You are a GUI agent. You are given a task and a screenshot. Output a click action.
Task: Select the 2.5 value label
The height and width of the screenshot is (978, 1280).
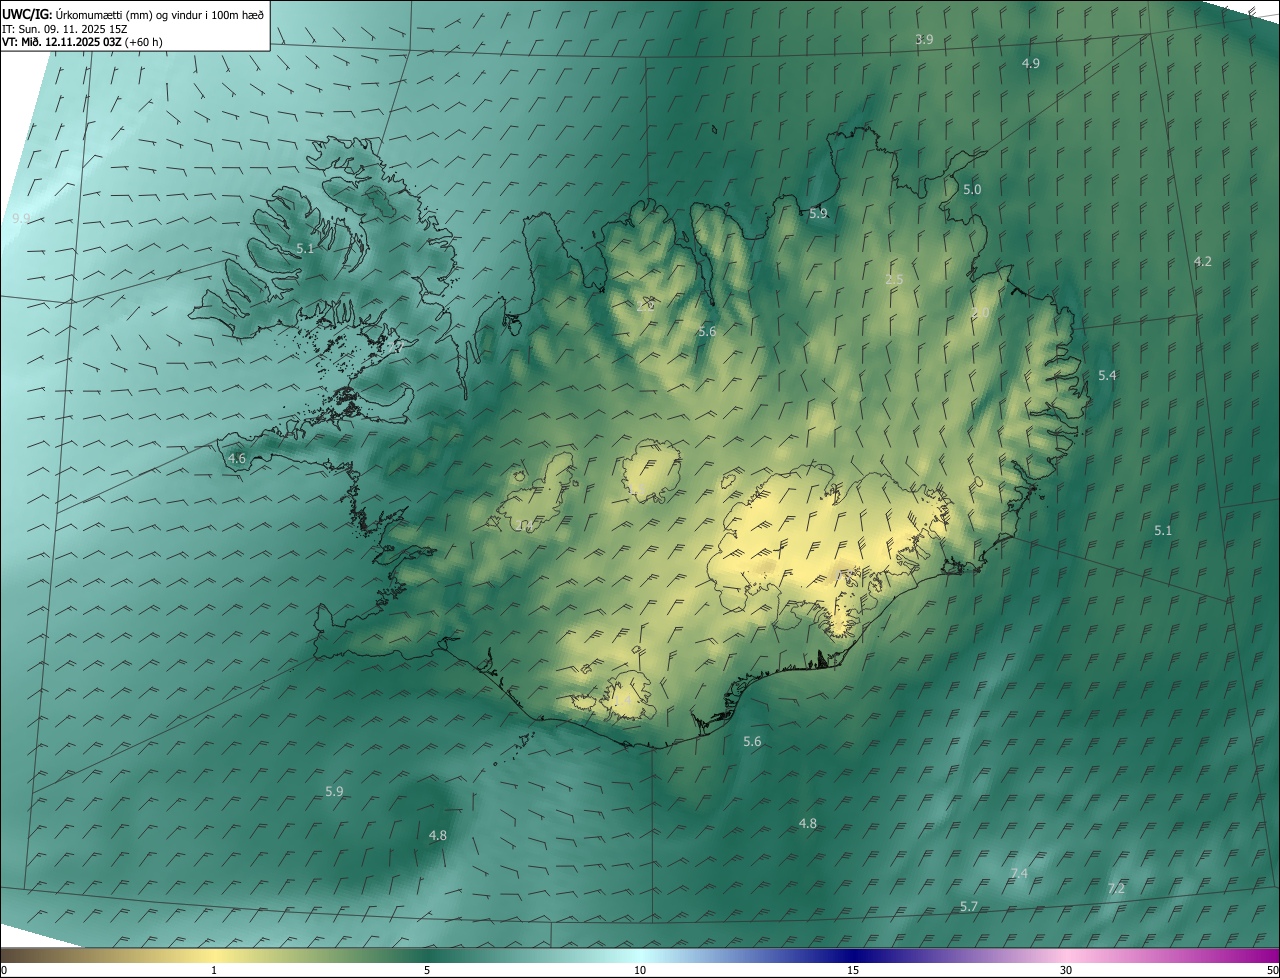coord(894,279)
